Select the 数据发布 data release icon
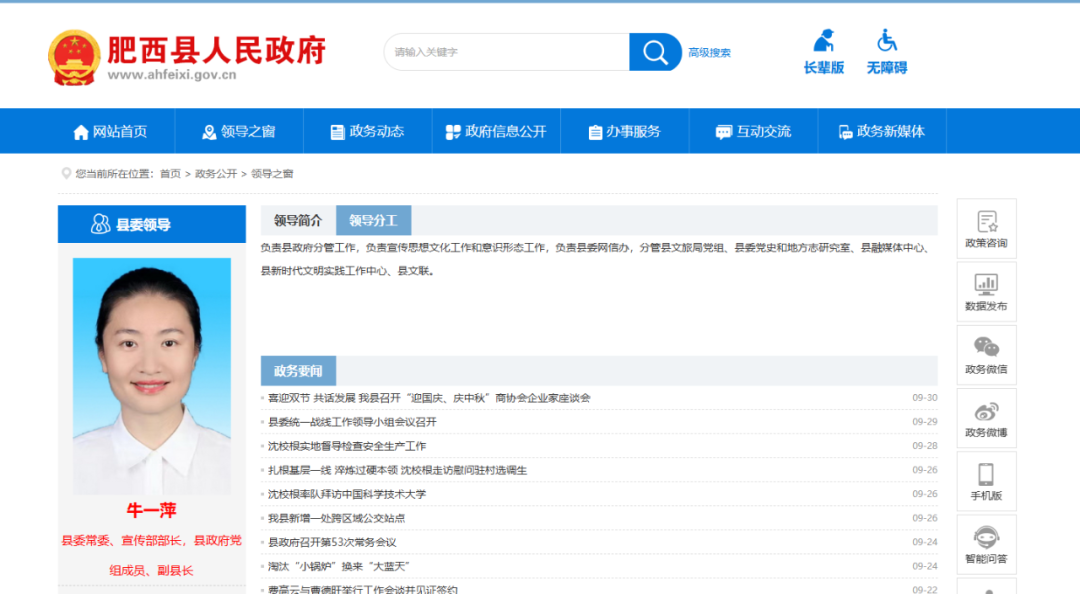 986,292
